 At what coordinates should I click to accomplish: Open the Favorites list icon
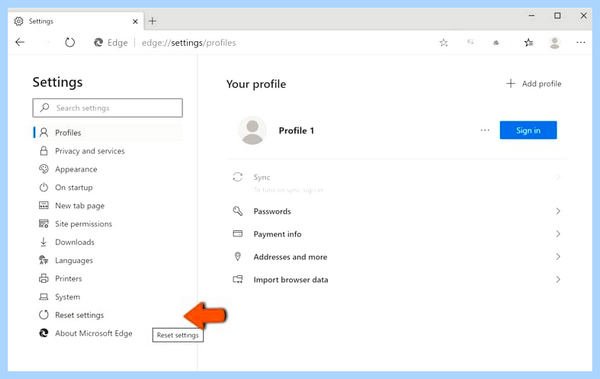[x=528, y=42]
